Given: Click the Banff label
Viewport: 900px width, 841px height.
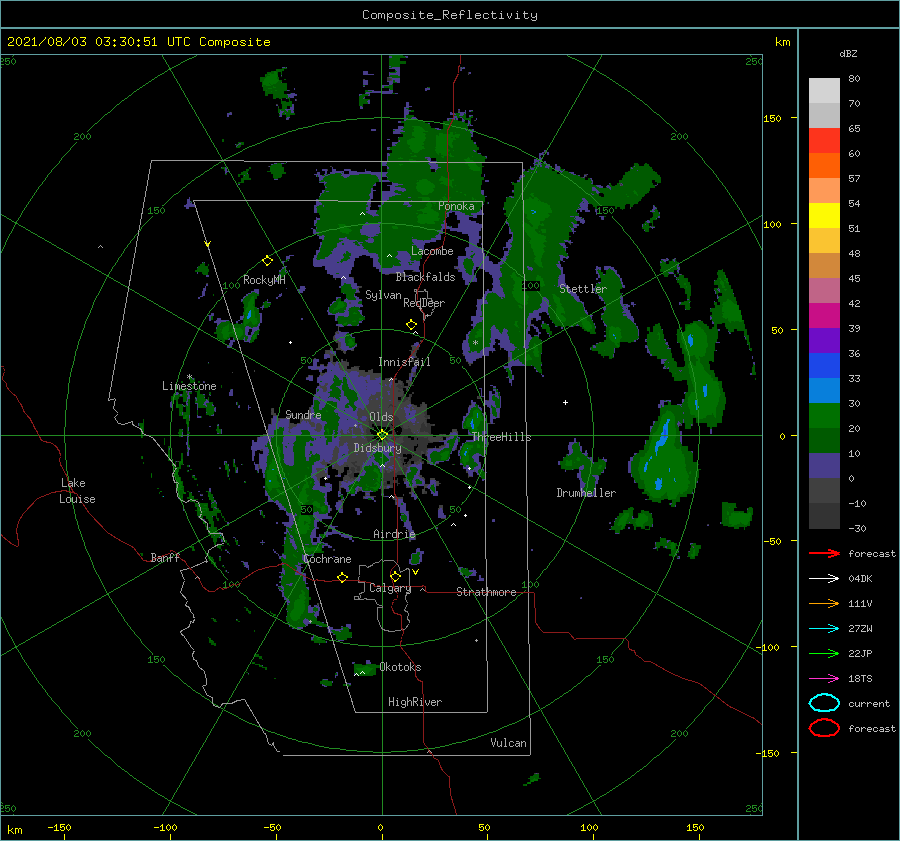Looking at the screenshot, I should tap(165, 557).
